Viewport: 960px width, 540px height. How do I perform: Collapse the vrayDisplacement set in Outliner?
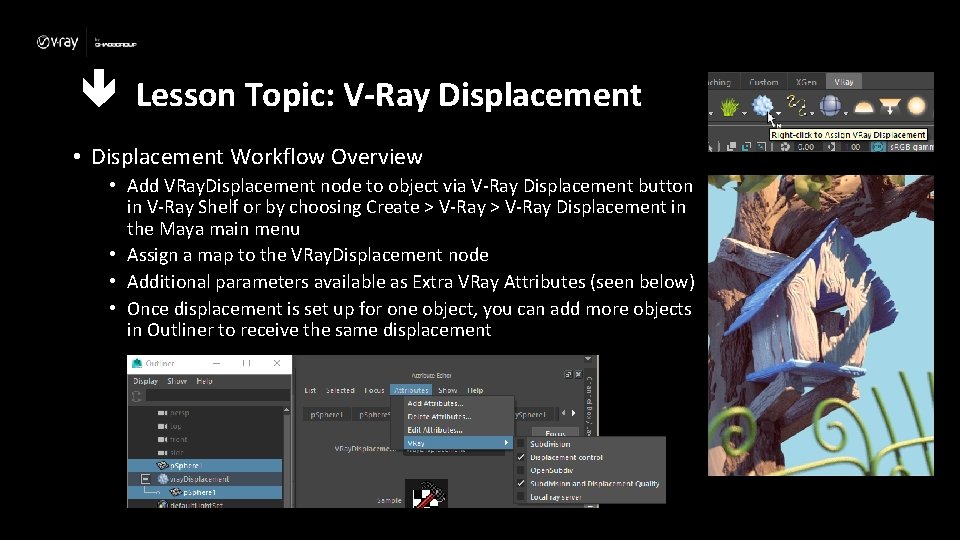coord(146,479)
